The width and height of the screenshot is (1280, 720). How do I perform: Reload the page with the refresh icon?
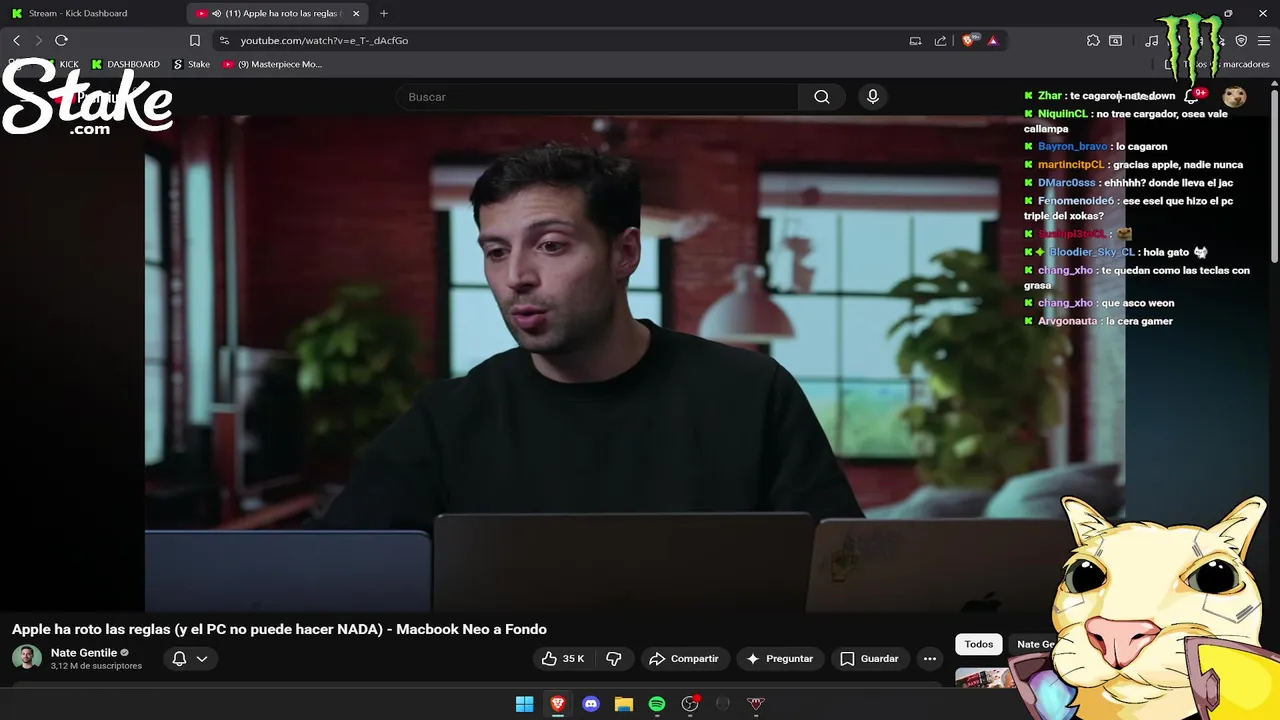point(61,40)
